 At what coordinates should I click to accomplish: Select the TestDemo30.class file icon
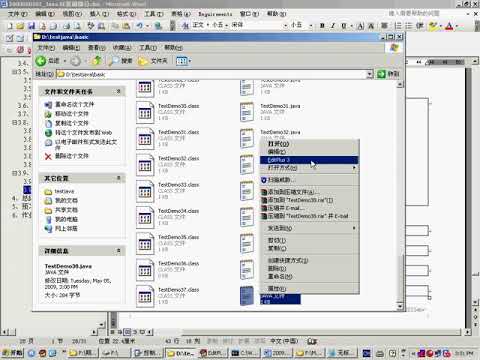point(145,113)
